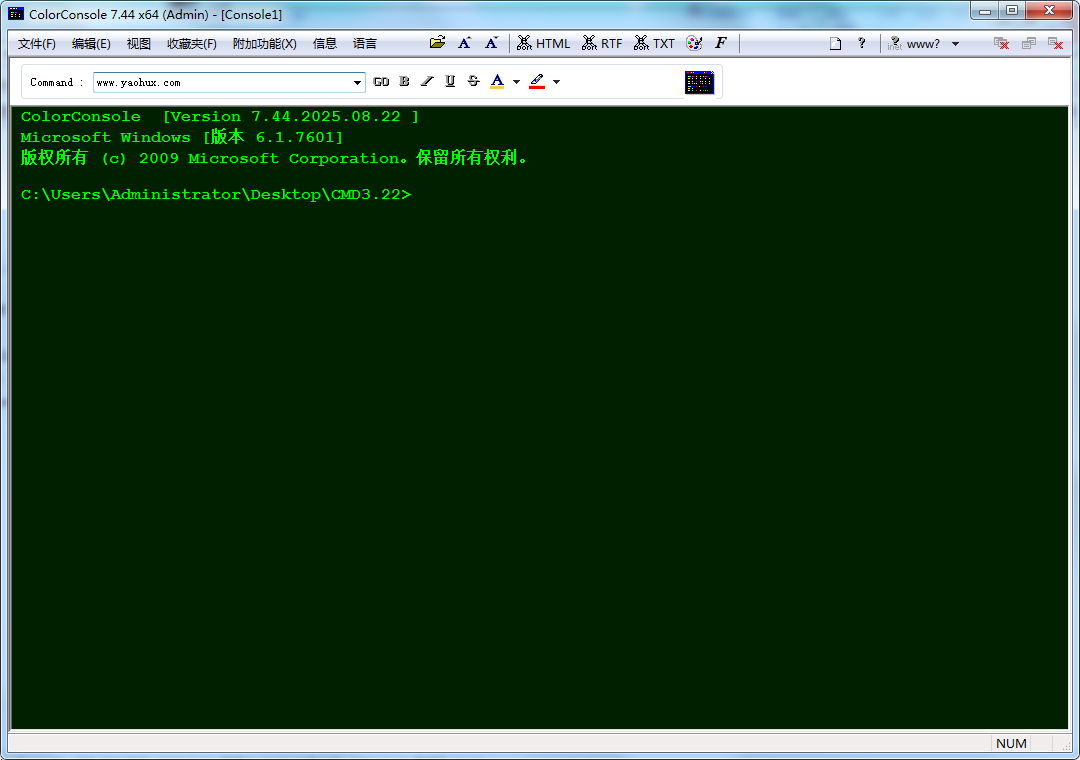Open the 文件(F) menu
The width and height of the screenshot is (1080, 760).
37,44
